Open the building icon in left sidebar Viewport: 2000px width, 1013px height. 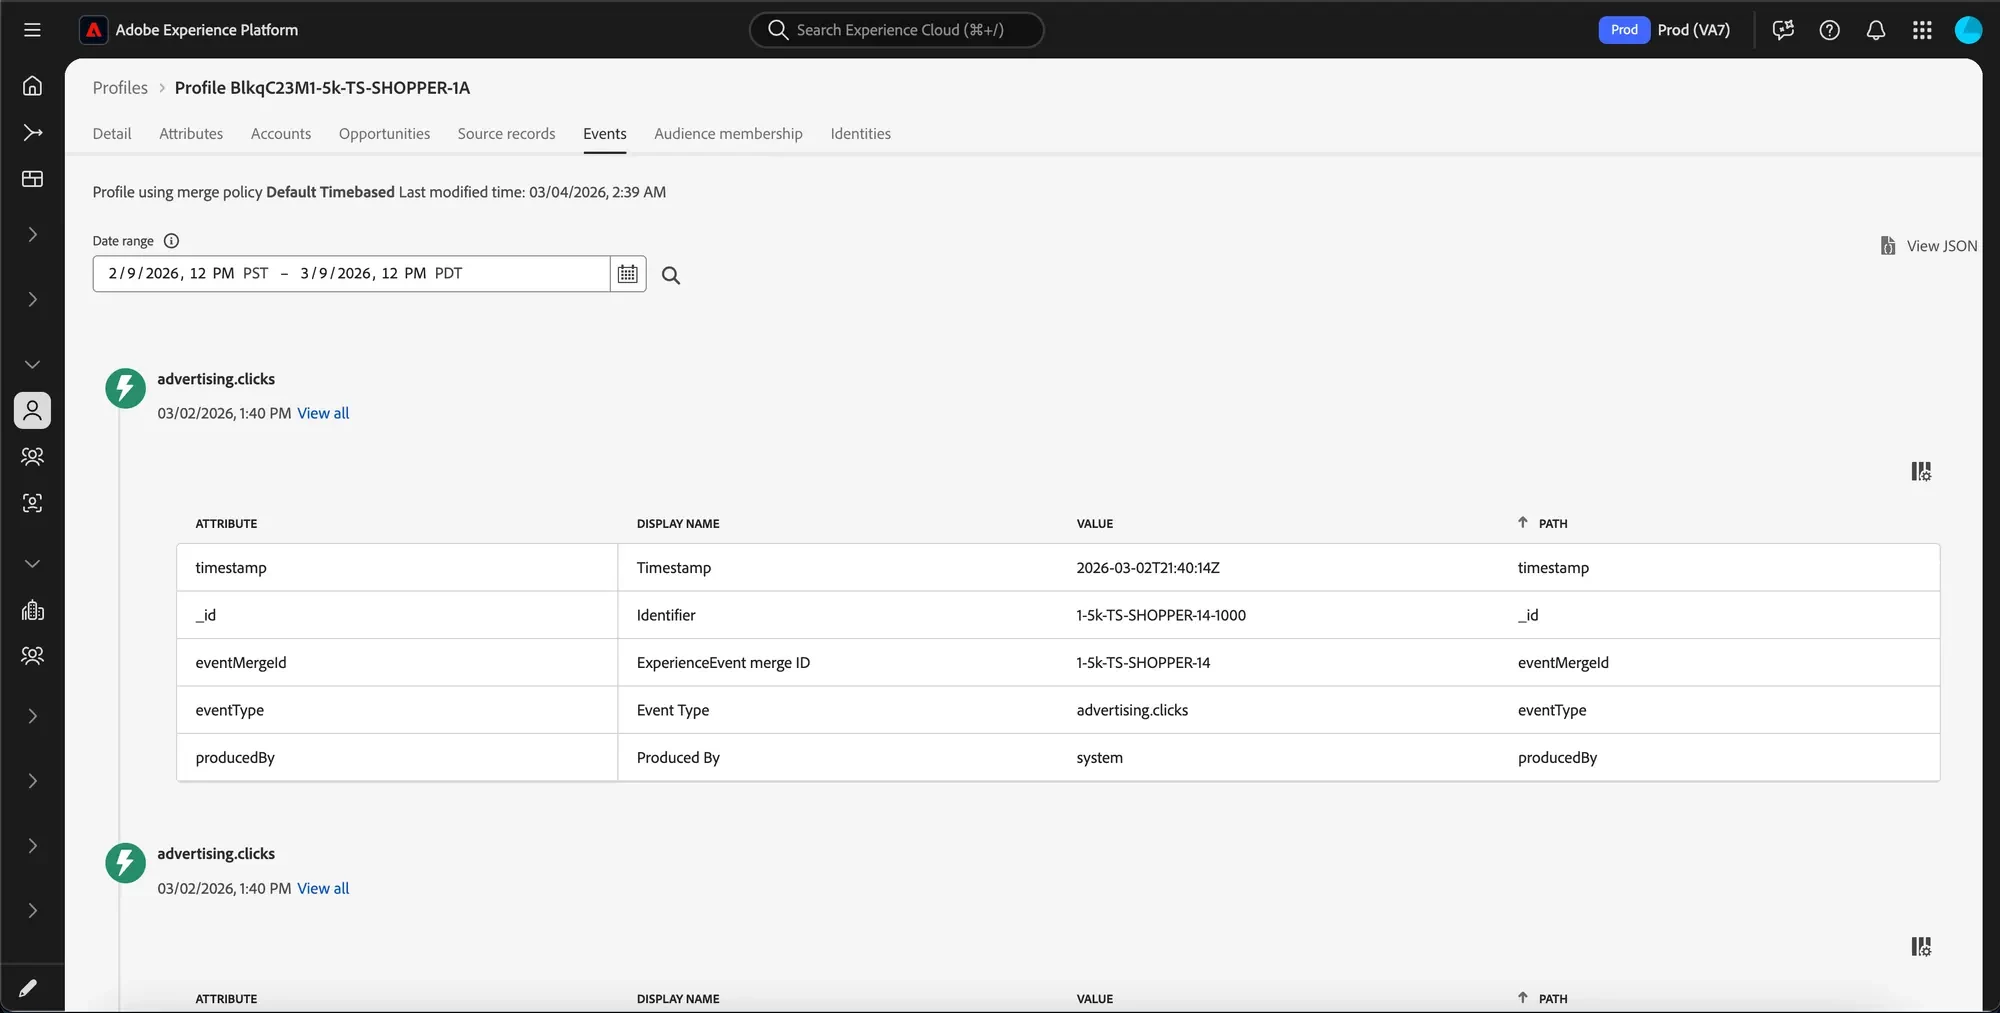coord(32,610)
